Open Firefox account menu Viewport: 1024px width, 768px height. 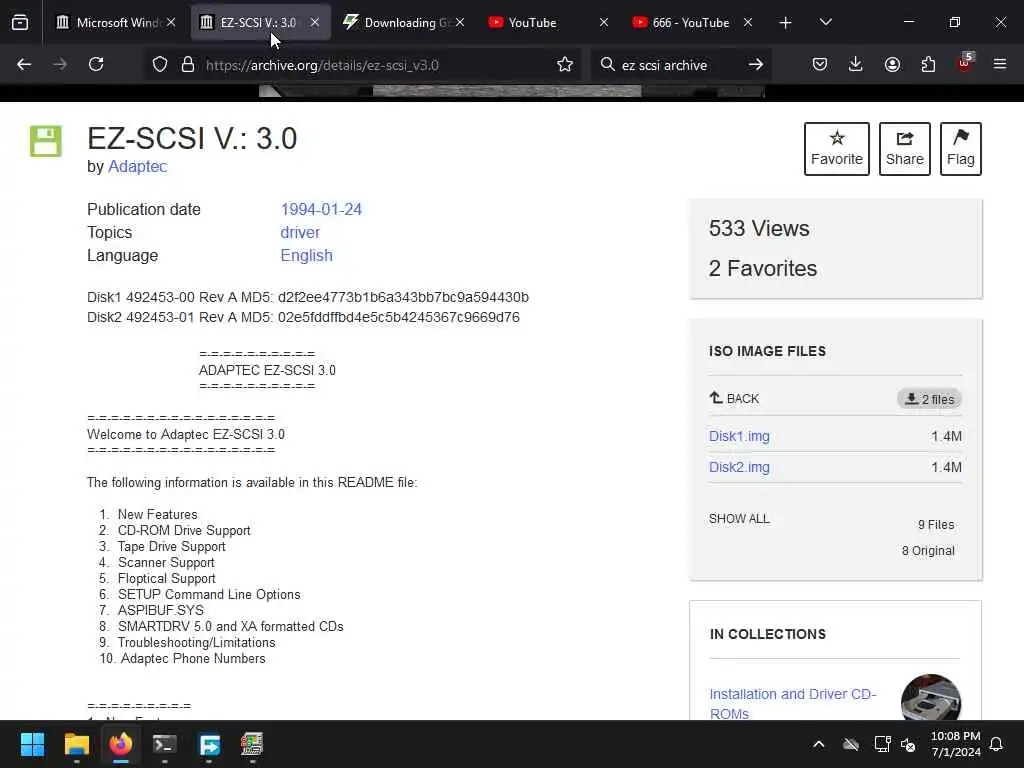click(x=892, y=64)
